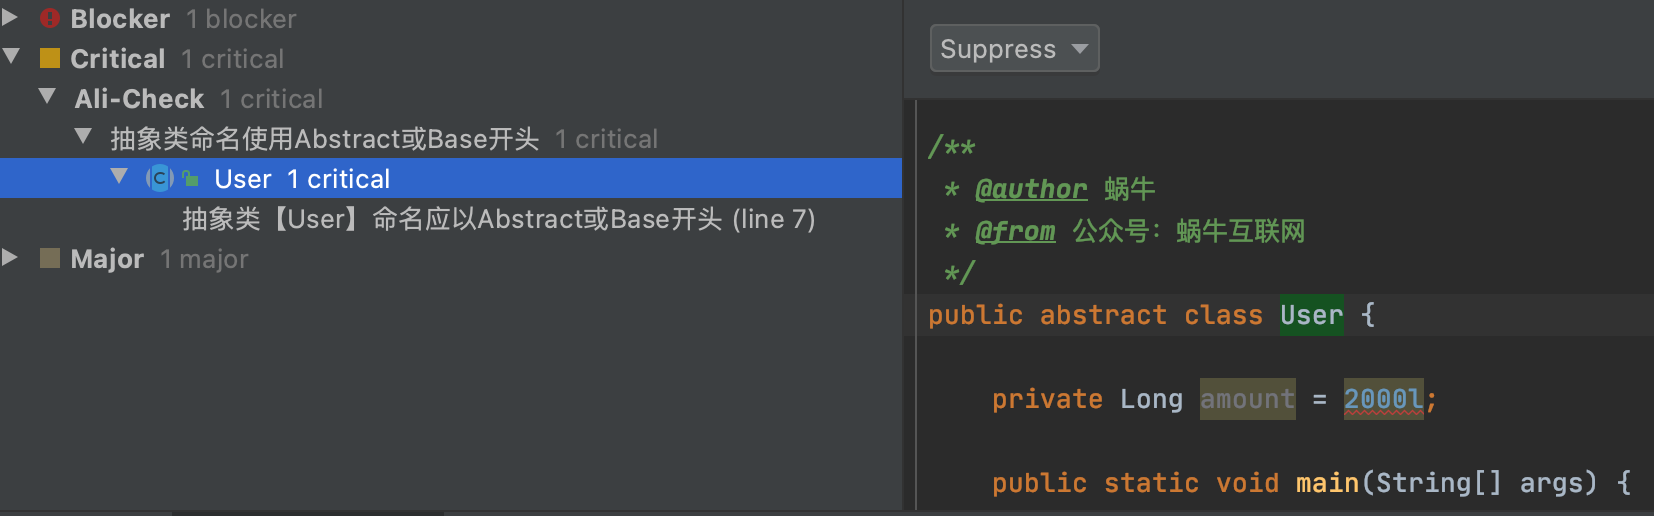This screenshot has height=516, width=1654.
Task: Open the Suppress dropdown
Action: click(x=1014, y=48)
